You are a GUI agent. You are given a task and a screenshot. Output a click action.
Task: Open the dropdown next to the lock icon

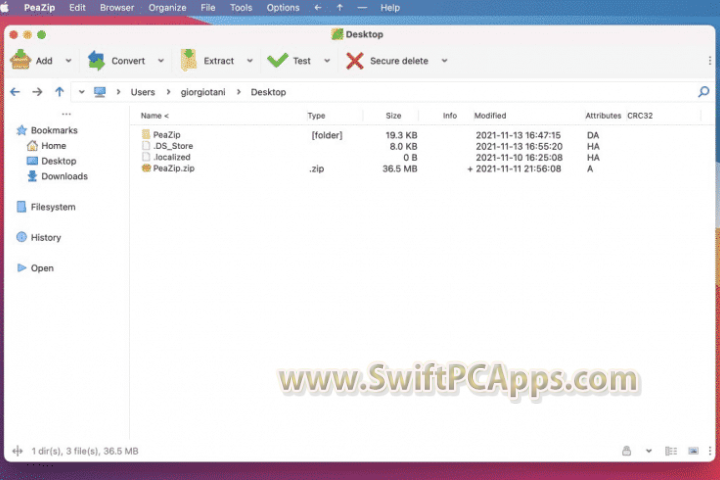(649, 451)
